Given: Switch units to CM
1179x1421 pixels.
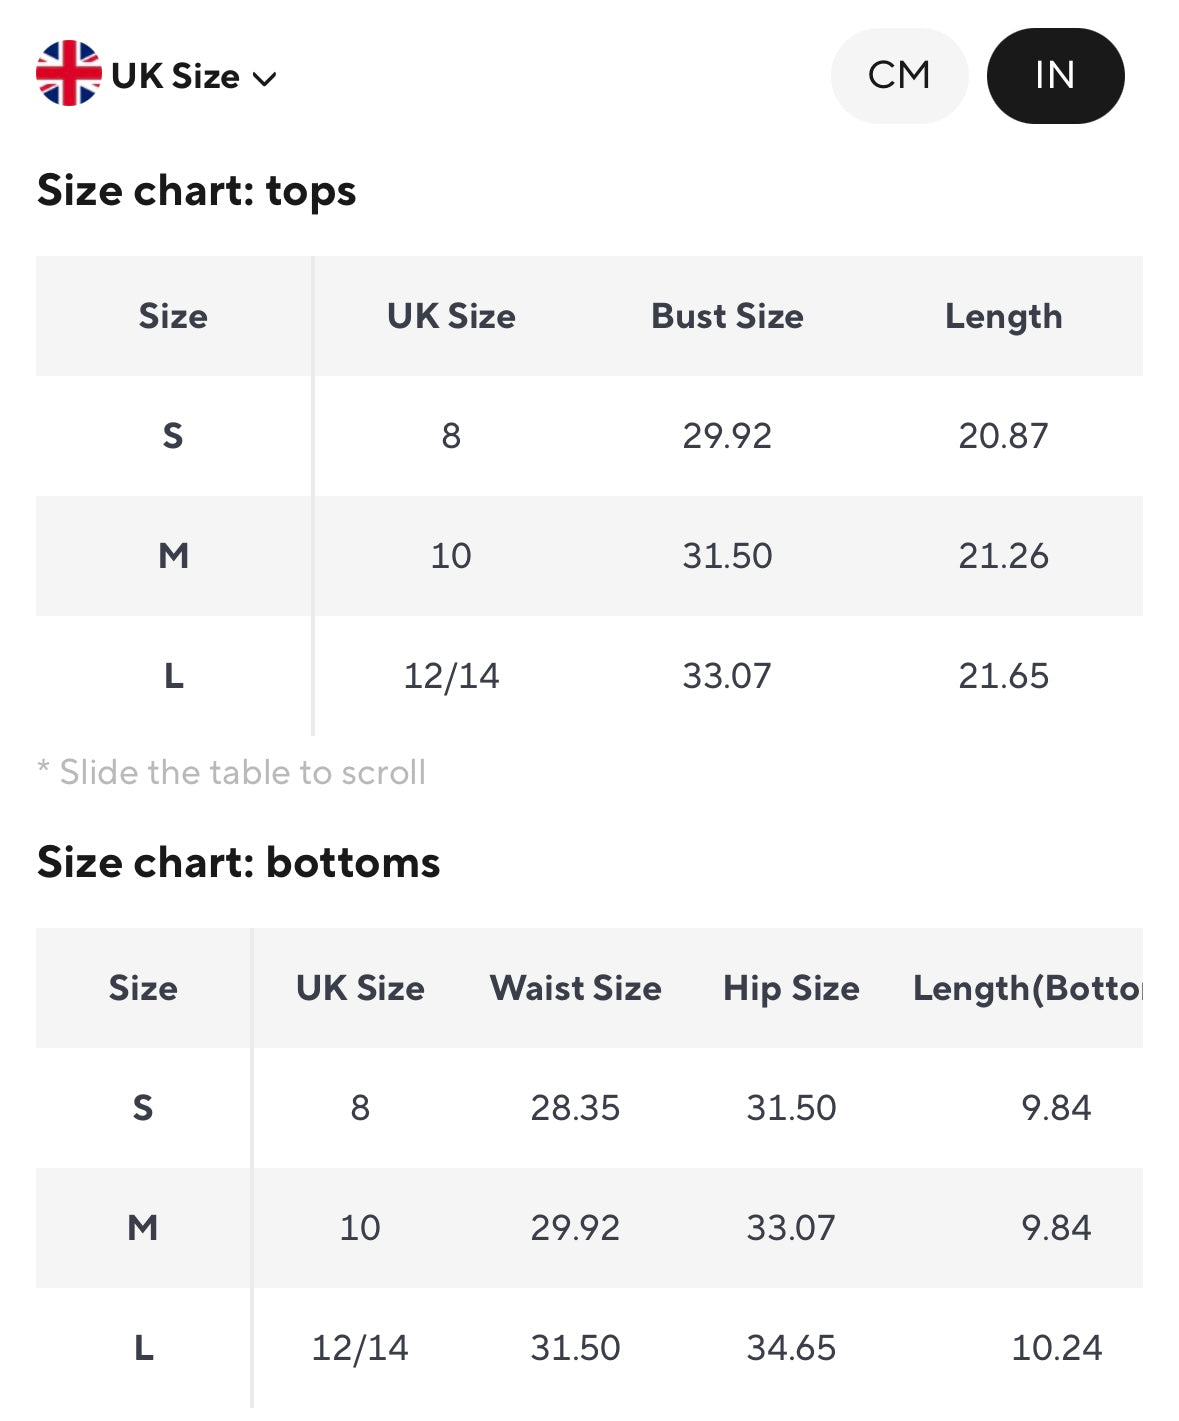Looking at the screenshot, I should [x=898, y=76].
